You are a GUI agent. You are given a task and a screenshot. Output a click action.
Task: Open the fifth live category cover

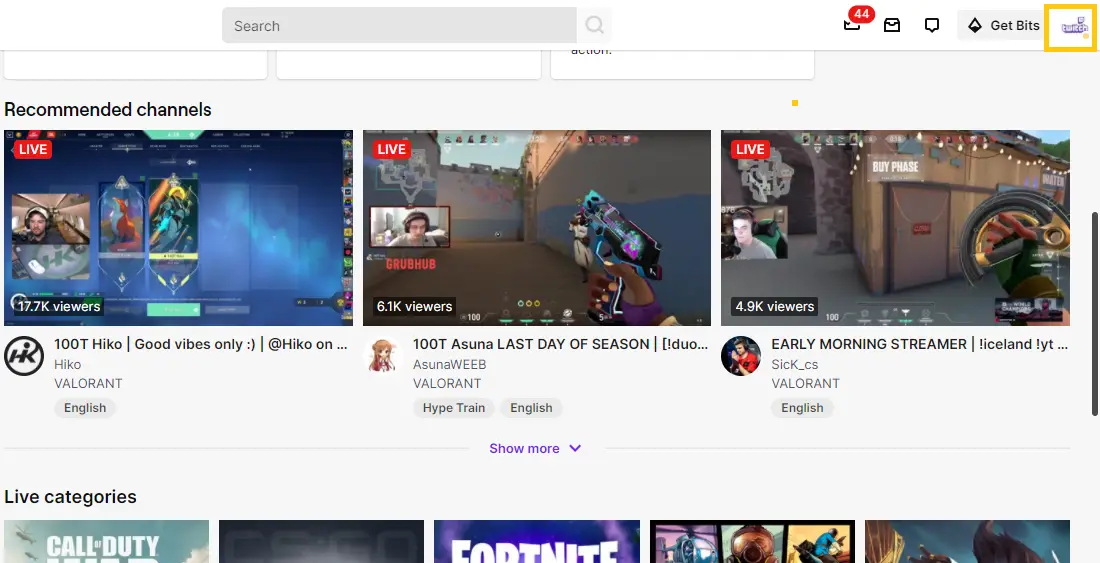(967, 541)
